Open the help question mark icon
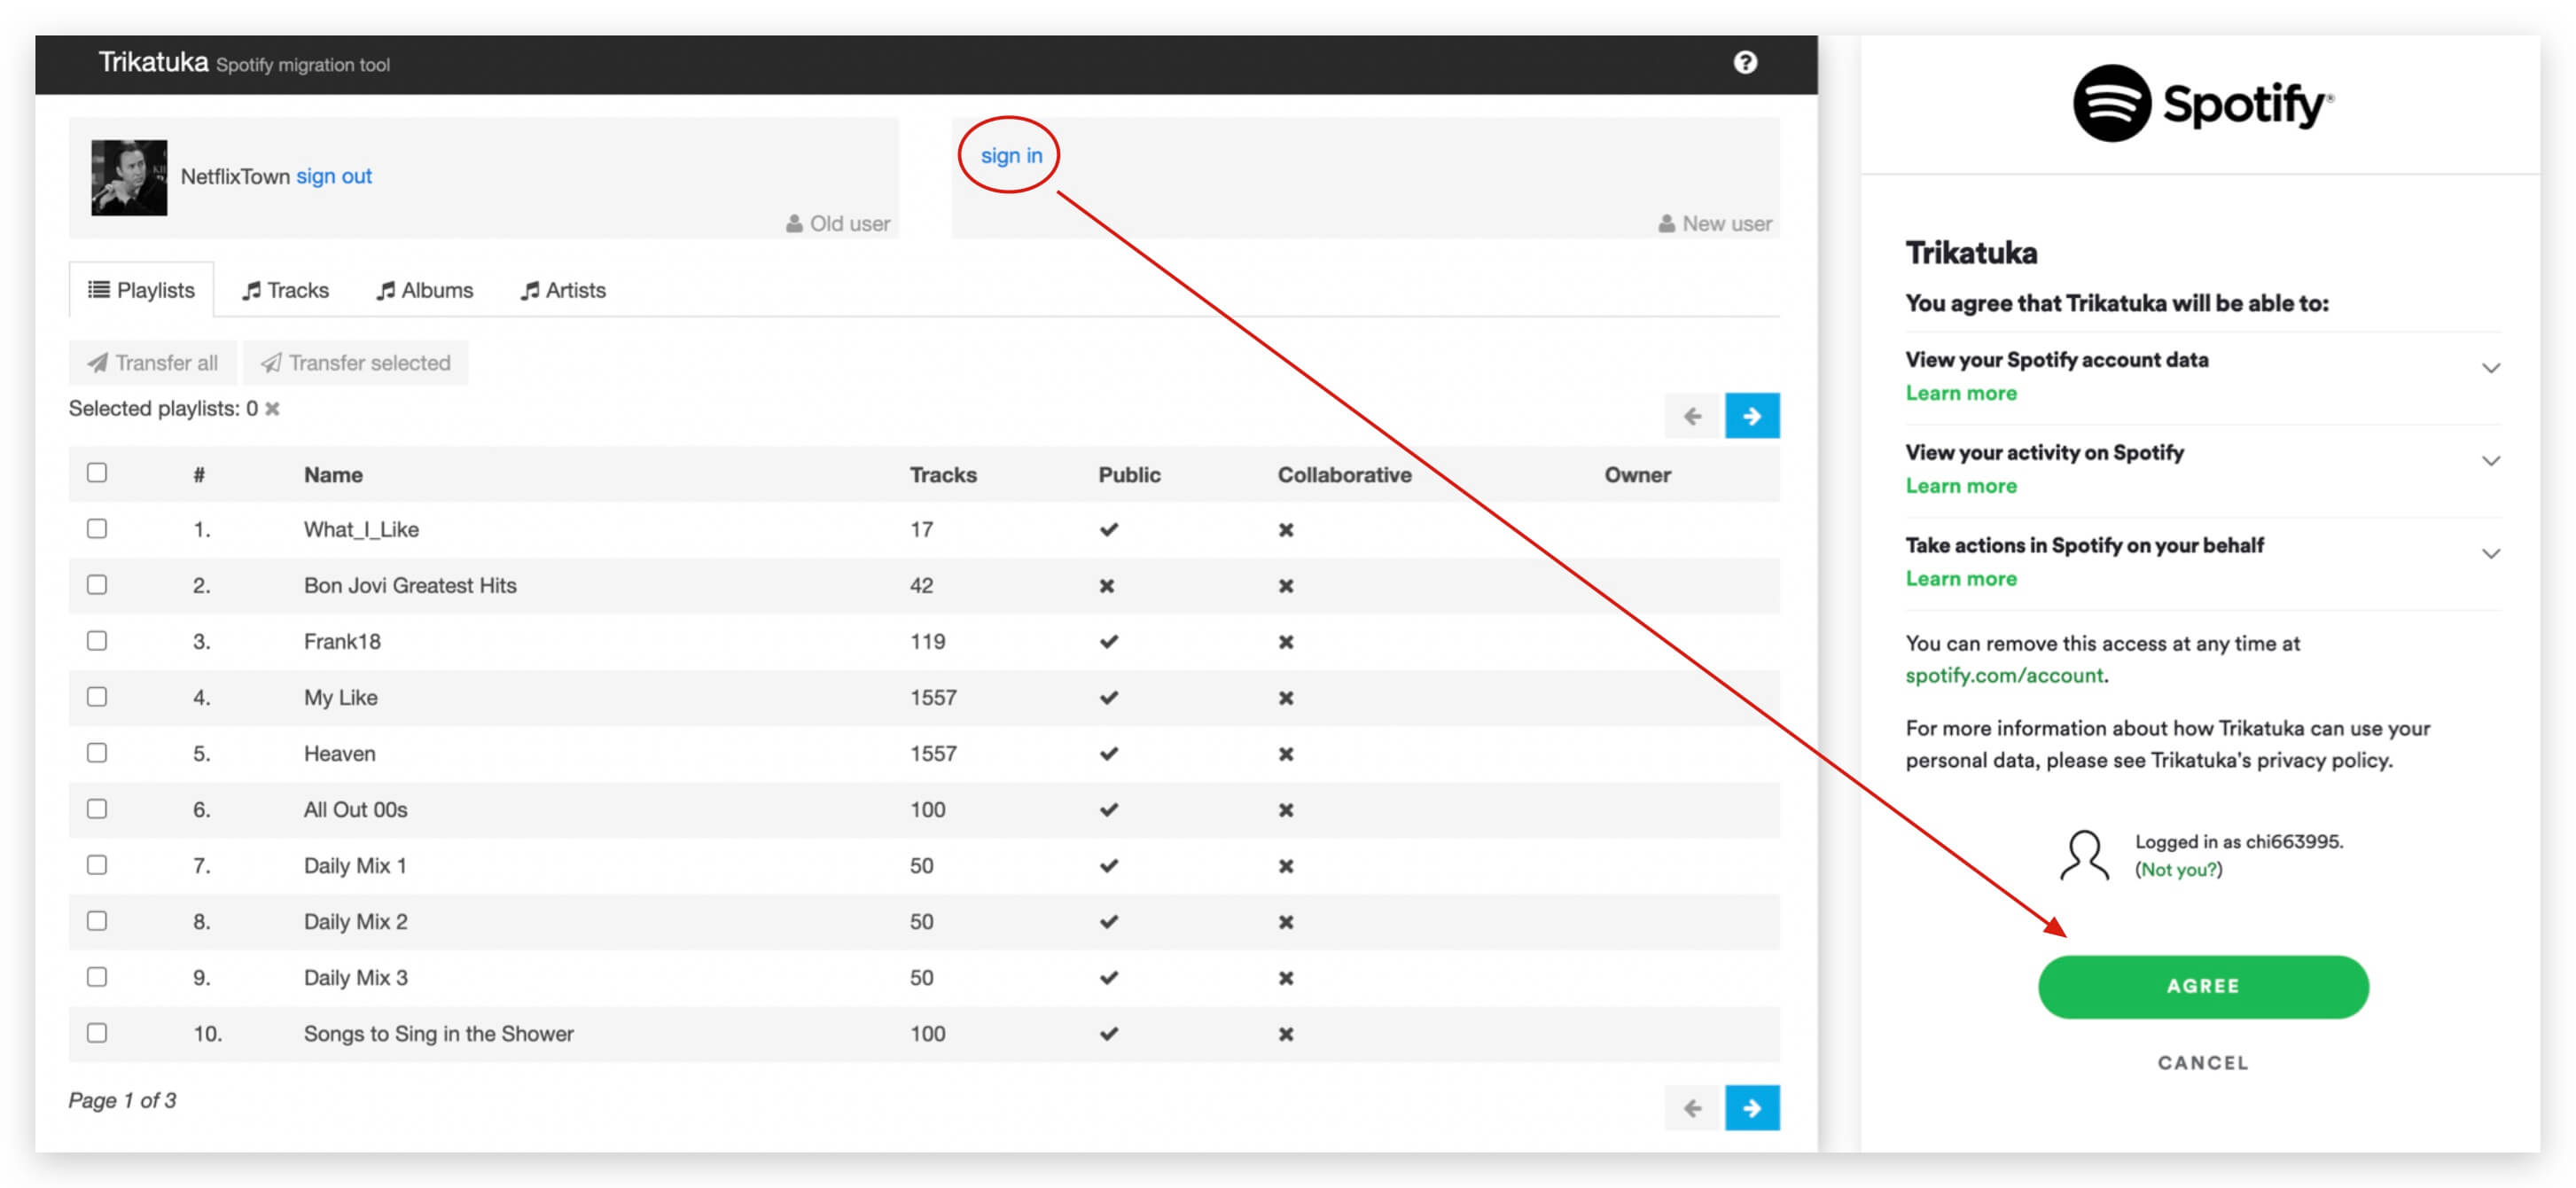 [1744, 62]
